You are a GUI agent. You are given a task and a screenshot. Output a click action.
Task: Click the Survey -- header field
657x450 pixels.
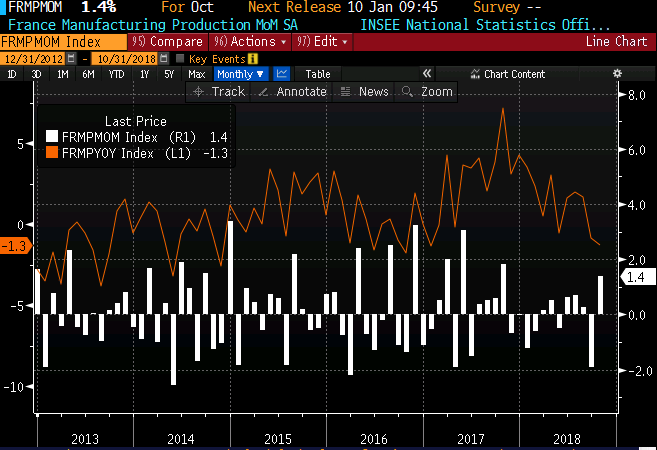[507, 7]
